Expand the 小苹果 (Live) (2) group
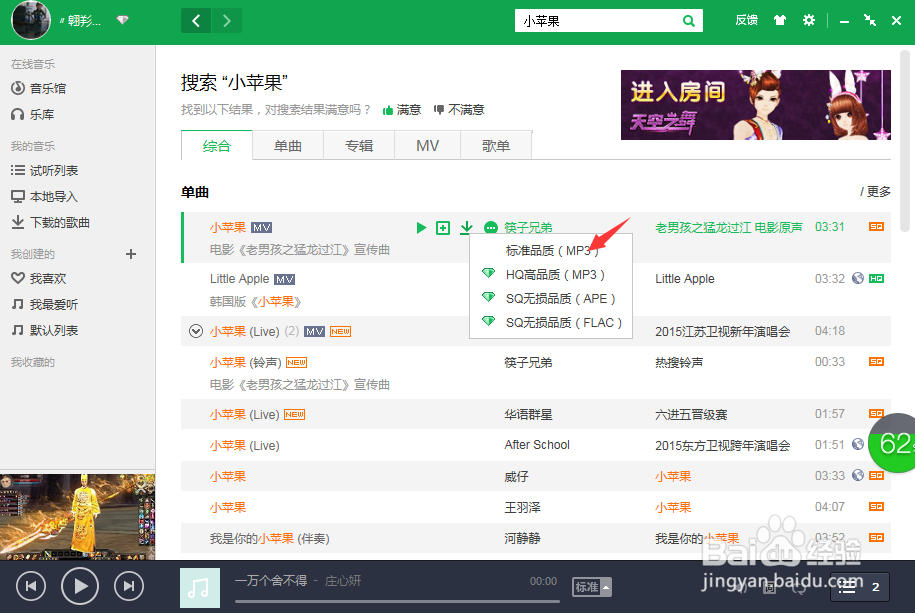Image resolution: width=915 pixels, height=613 pixels. pyautogui.click(x=195, y=332)
